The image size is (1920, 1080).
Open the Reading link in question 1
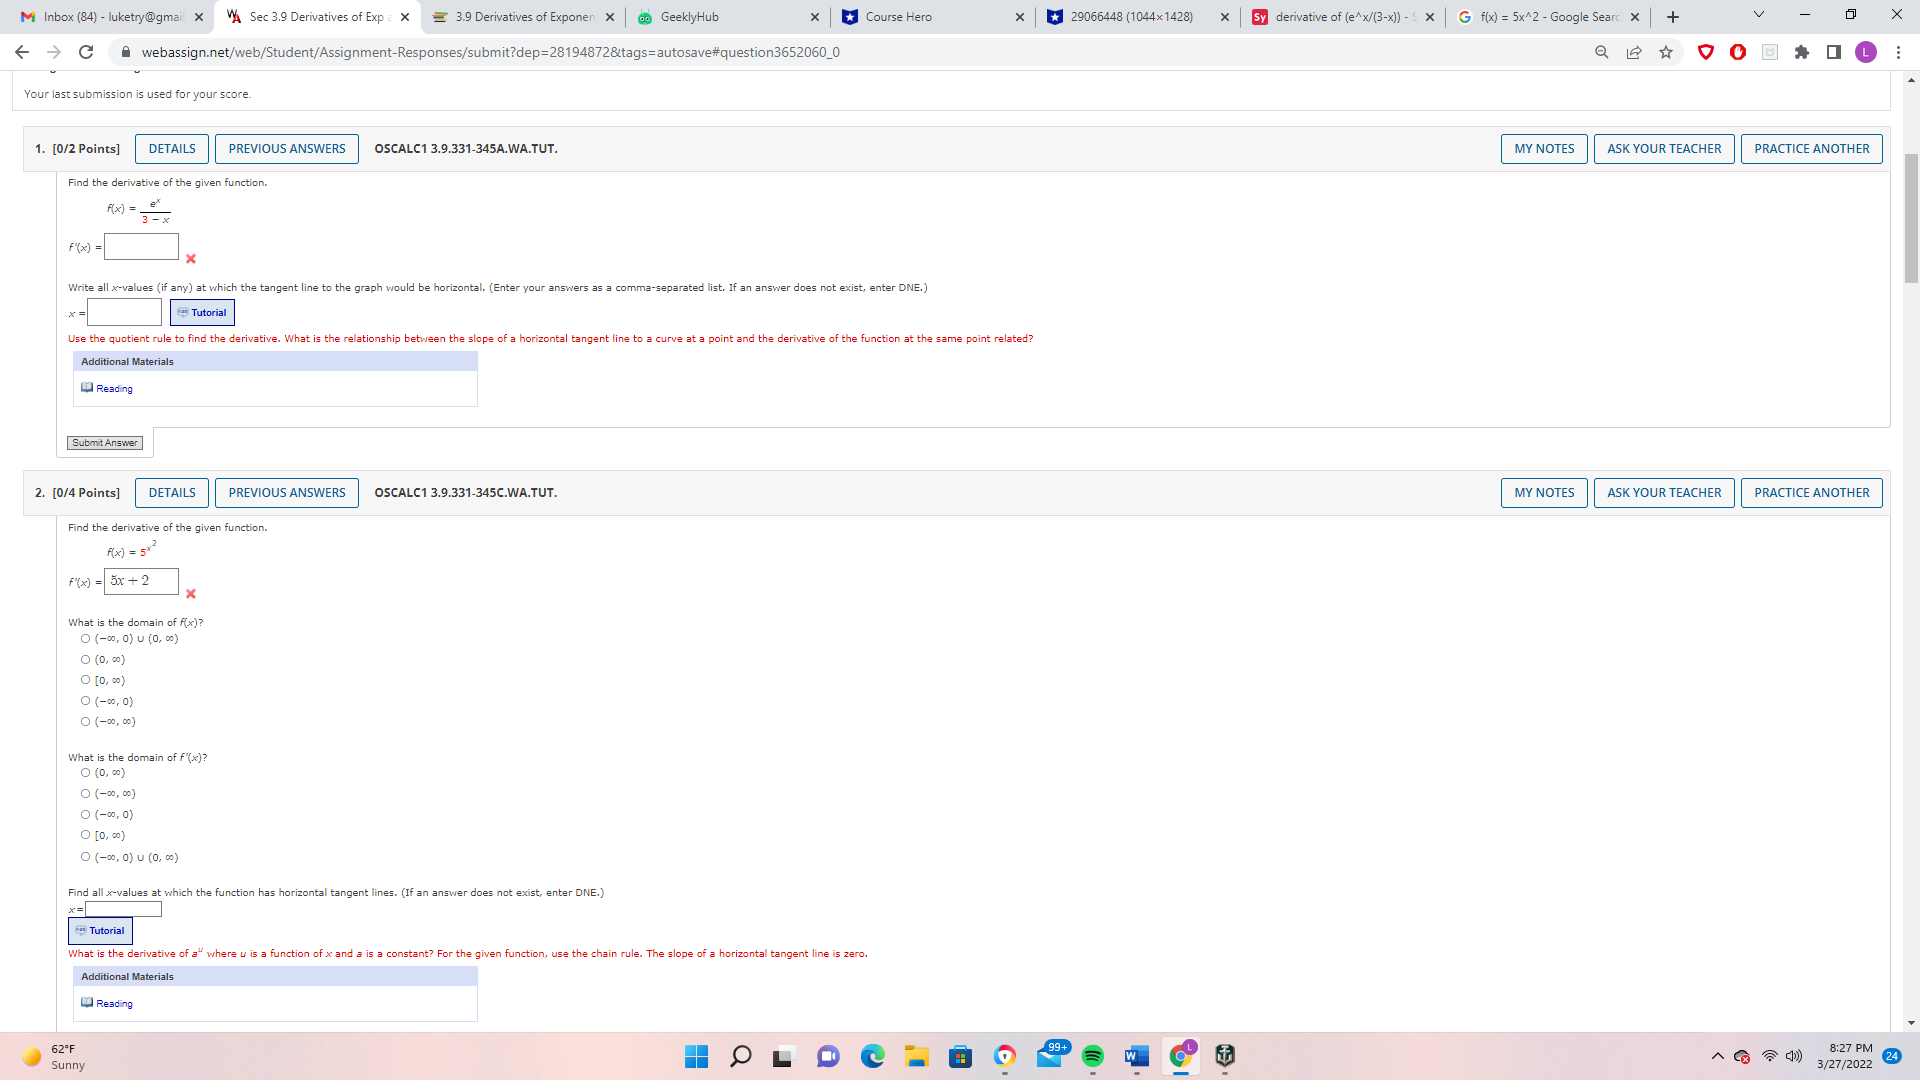click(x=114, y=389)
